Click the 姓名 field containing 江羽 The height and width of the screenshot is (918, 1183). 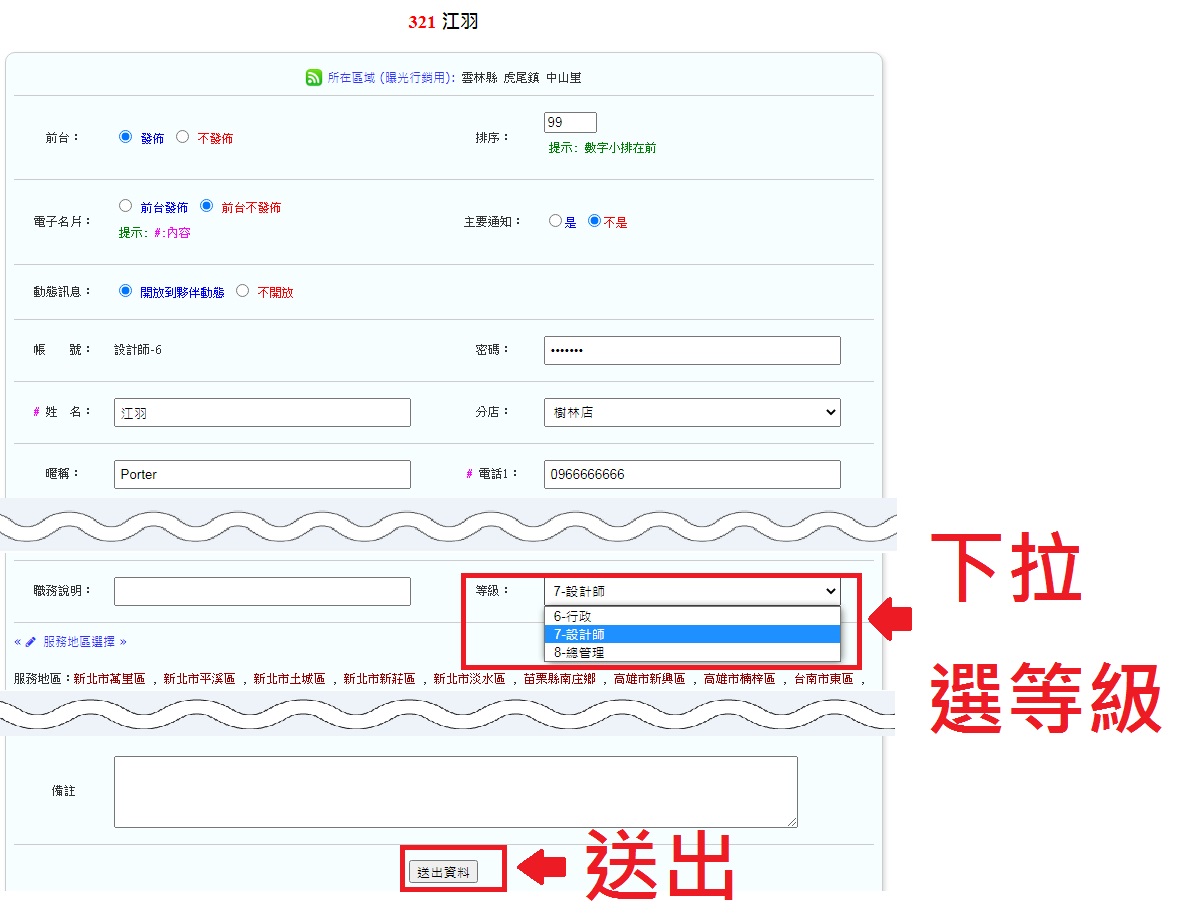pos(262,412)
